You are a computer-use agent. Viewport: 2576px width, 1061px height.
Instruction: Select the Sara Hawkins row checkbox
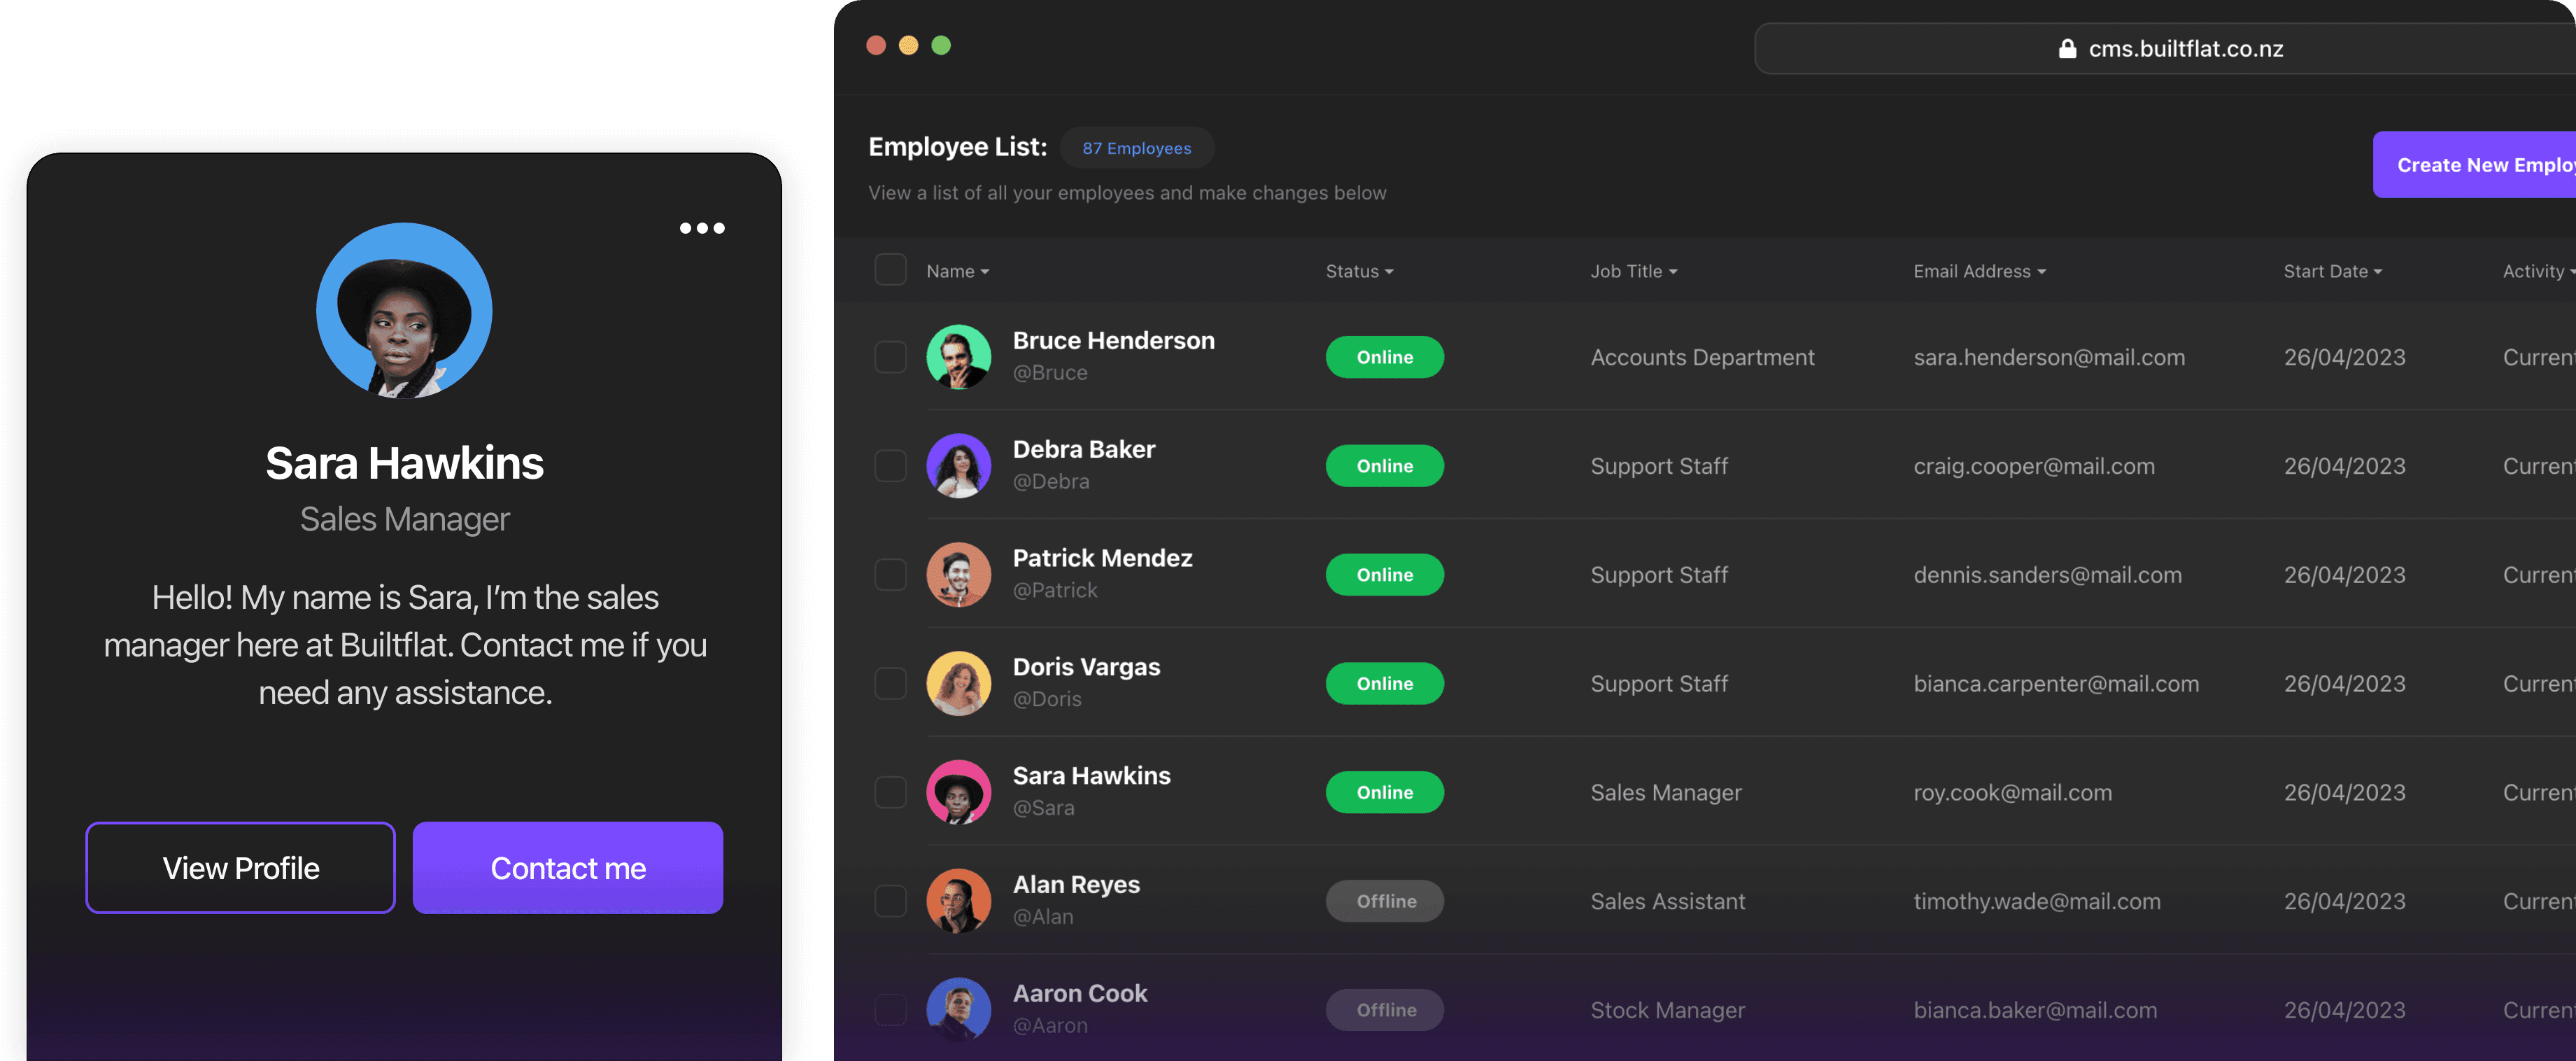890,792
